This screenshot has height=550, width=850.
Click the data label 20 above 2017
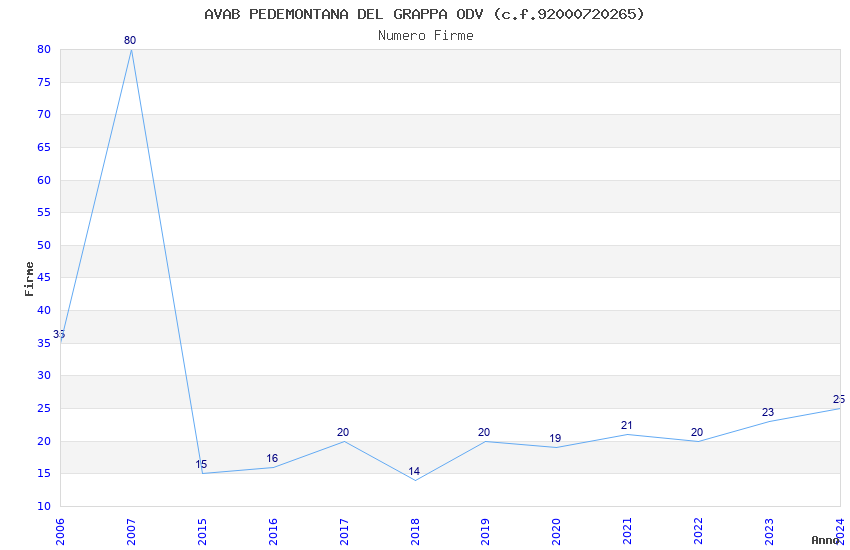343,432
